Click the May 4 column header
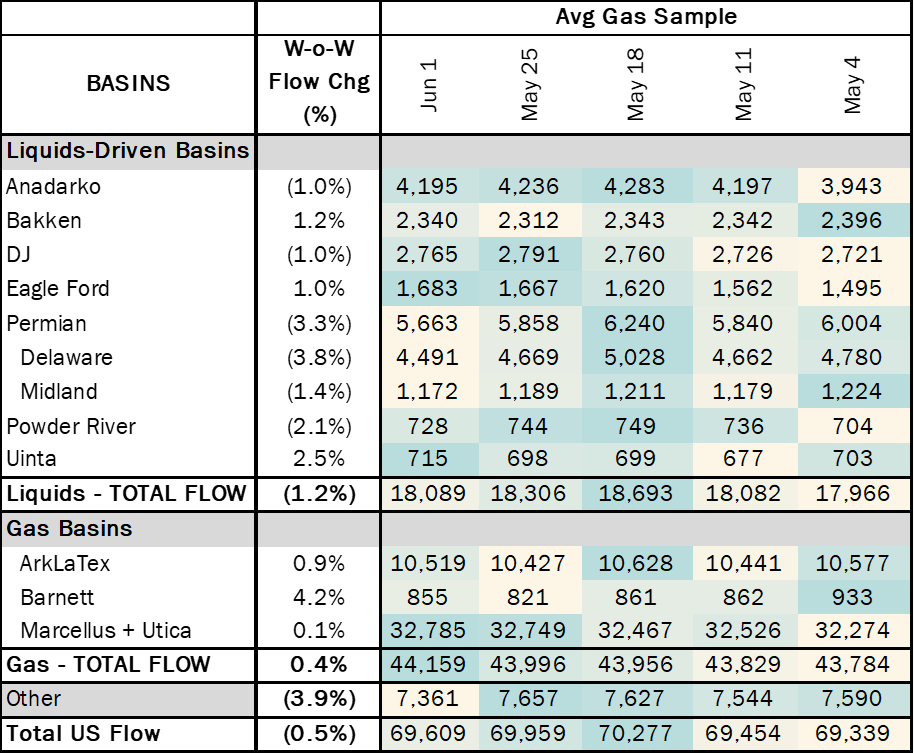The height and width of the screenshot is (754, 914). [x=852, y=85]
